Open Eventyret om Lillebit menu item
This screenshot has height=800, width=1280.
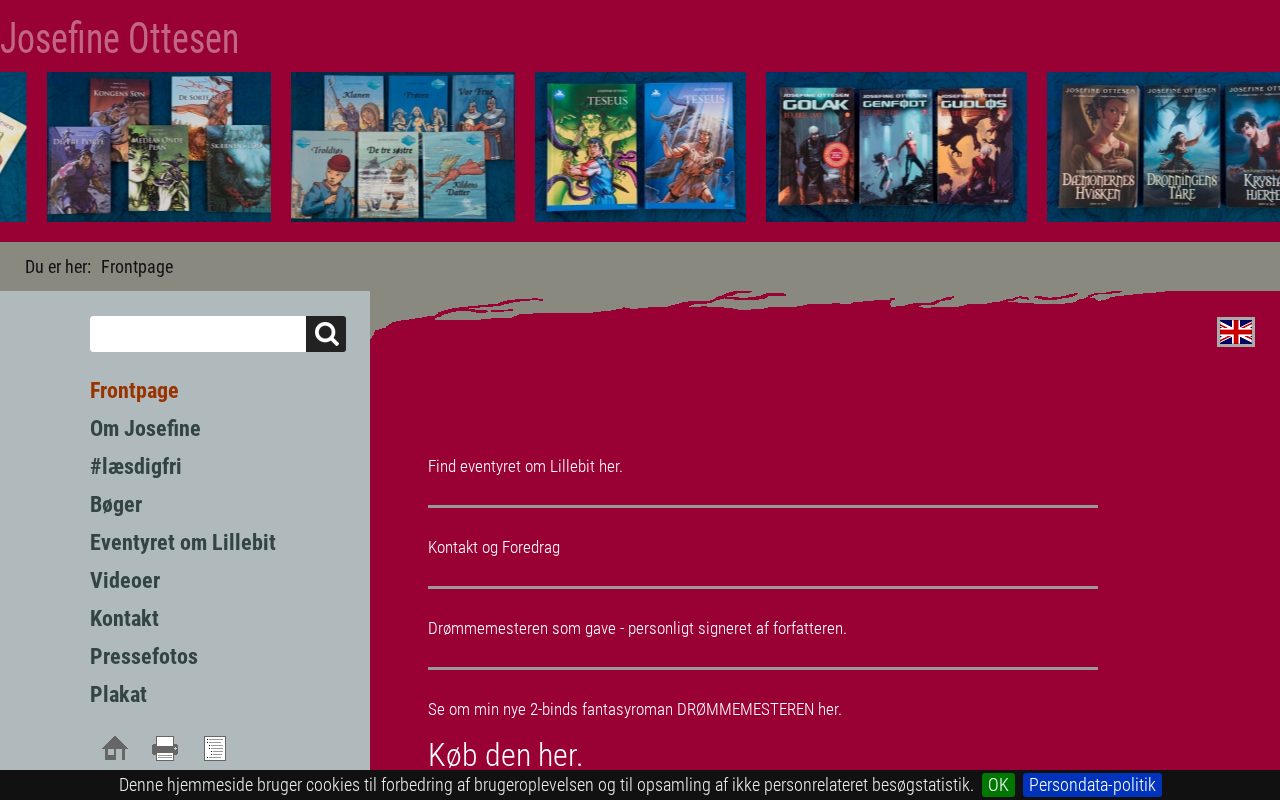coord(183,542)
